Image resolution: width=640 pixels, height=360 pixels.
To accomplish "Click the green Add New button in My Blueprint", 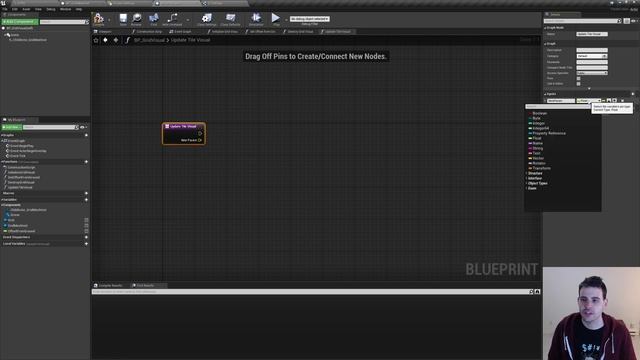I will [11, 127].
